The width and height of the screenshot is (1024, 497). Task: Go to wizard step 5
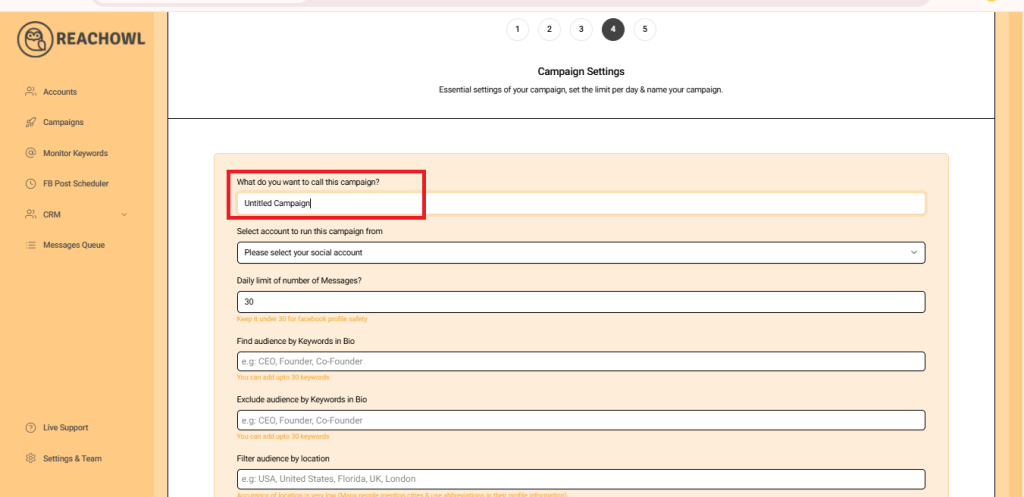(645, 29)
